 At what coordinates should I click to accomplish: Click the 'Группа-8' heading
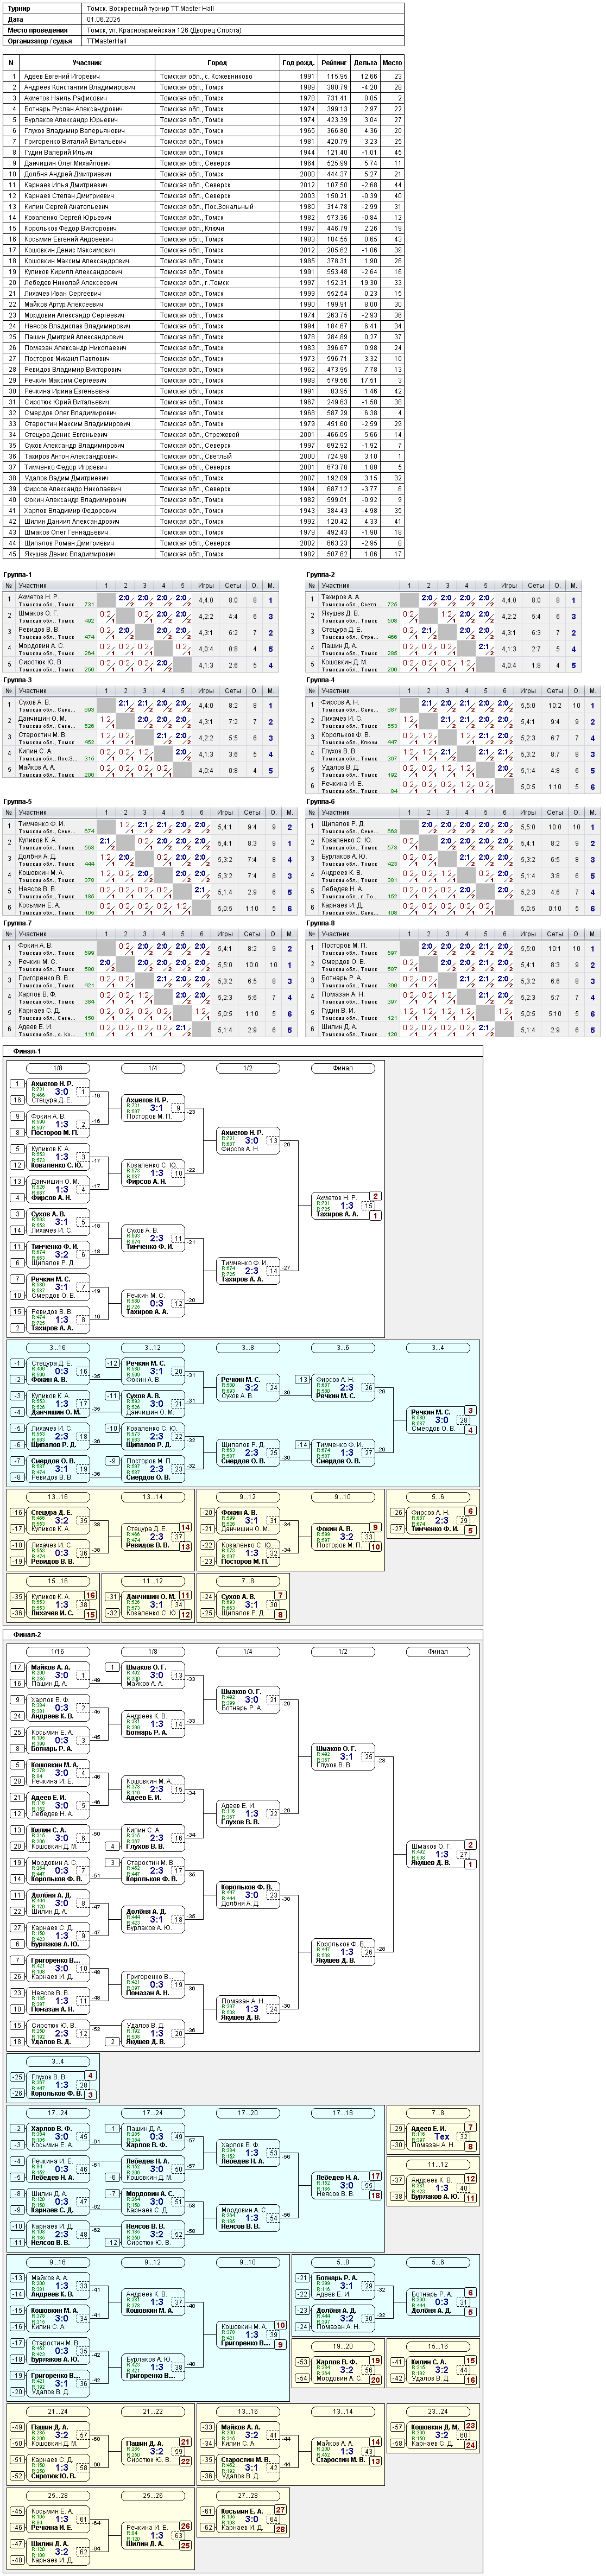[x=321, y=923]
